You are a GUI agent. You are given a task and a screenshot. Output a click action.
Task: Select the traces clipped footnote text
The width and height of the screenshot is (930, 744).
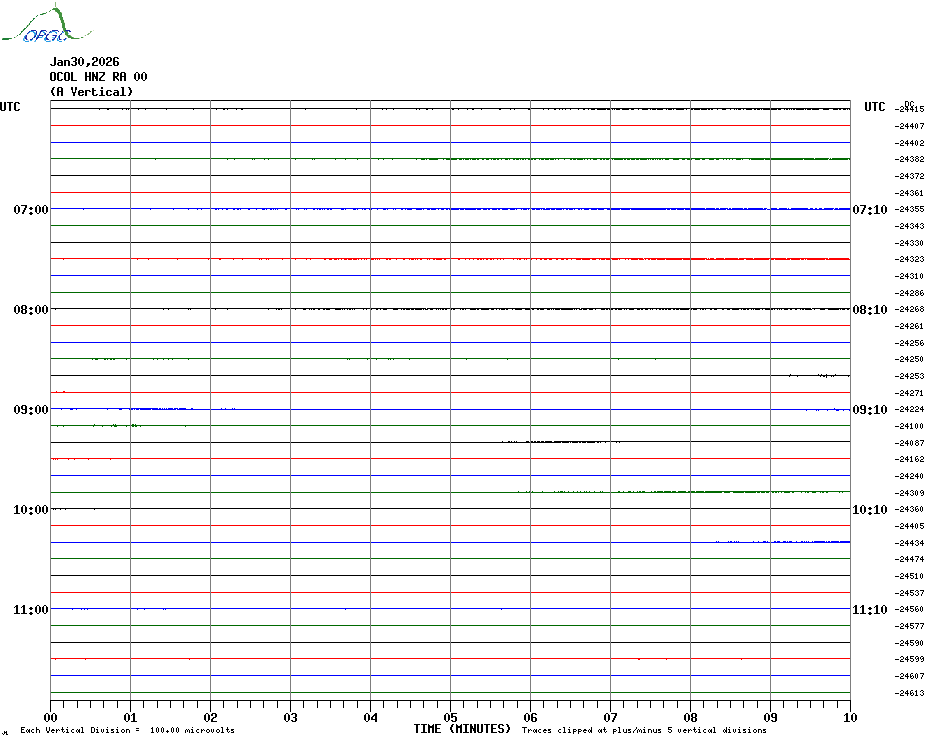click(644, 731)
